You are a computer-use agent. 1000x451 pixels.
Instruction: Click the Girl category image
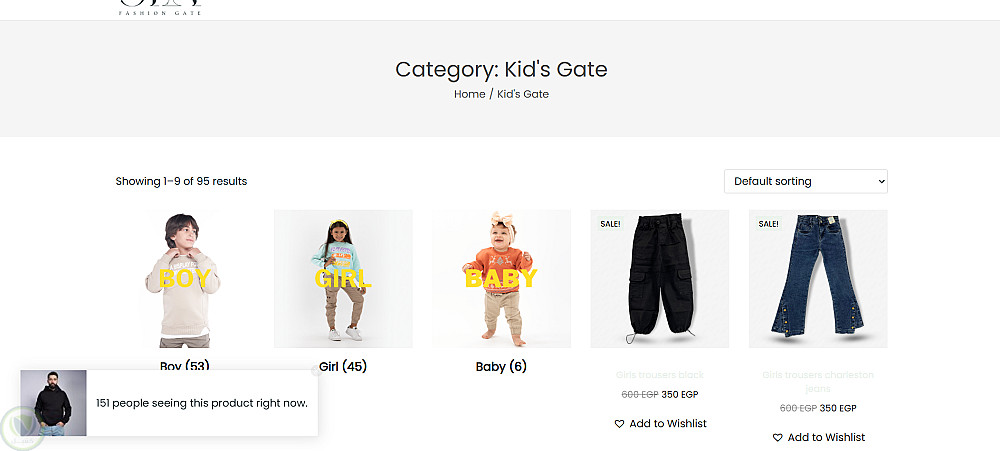[342, 279]
